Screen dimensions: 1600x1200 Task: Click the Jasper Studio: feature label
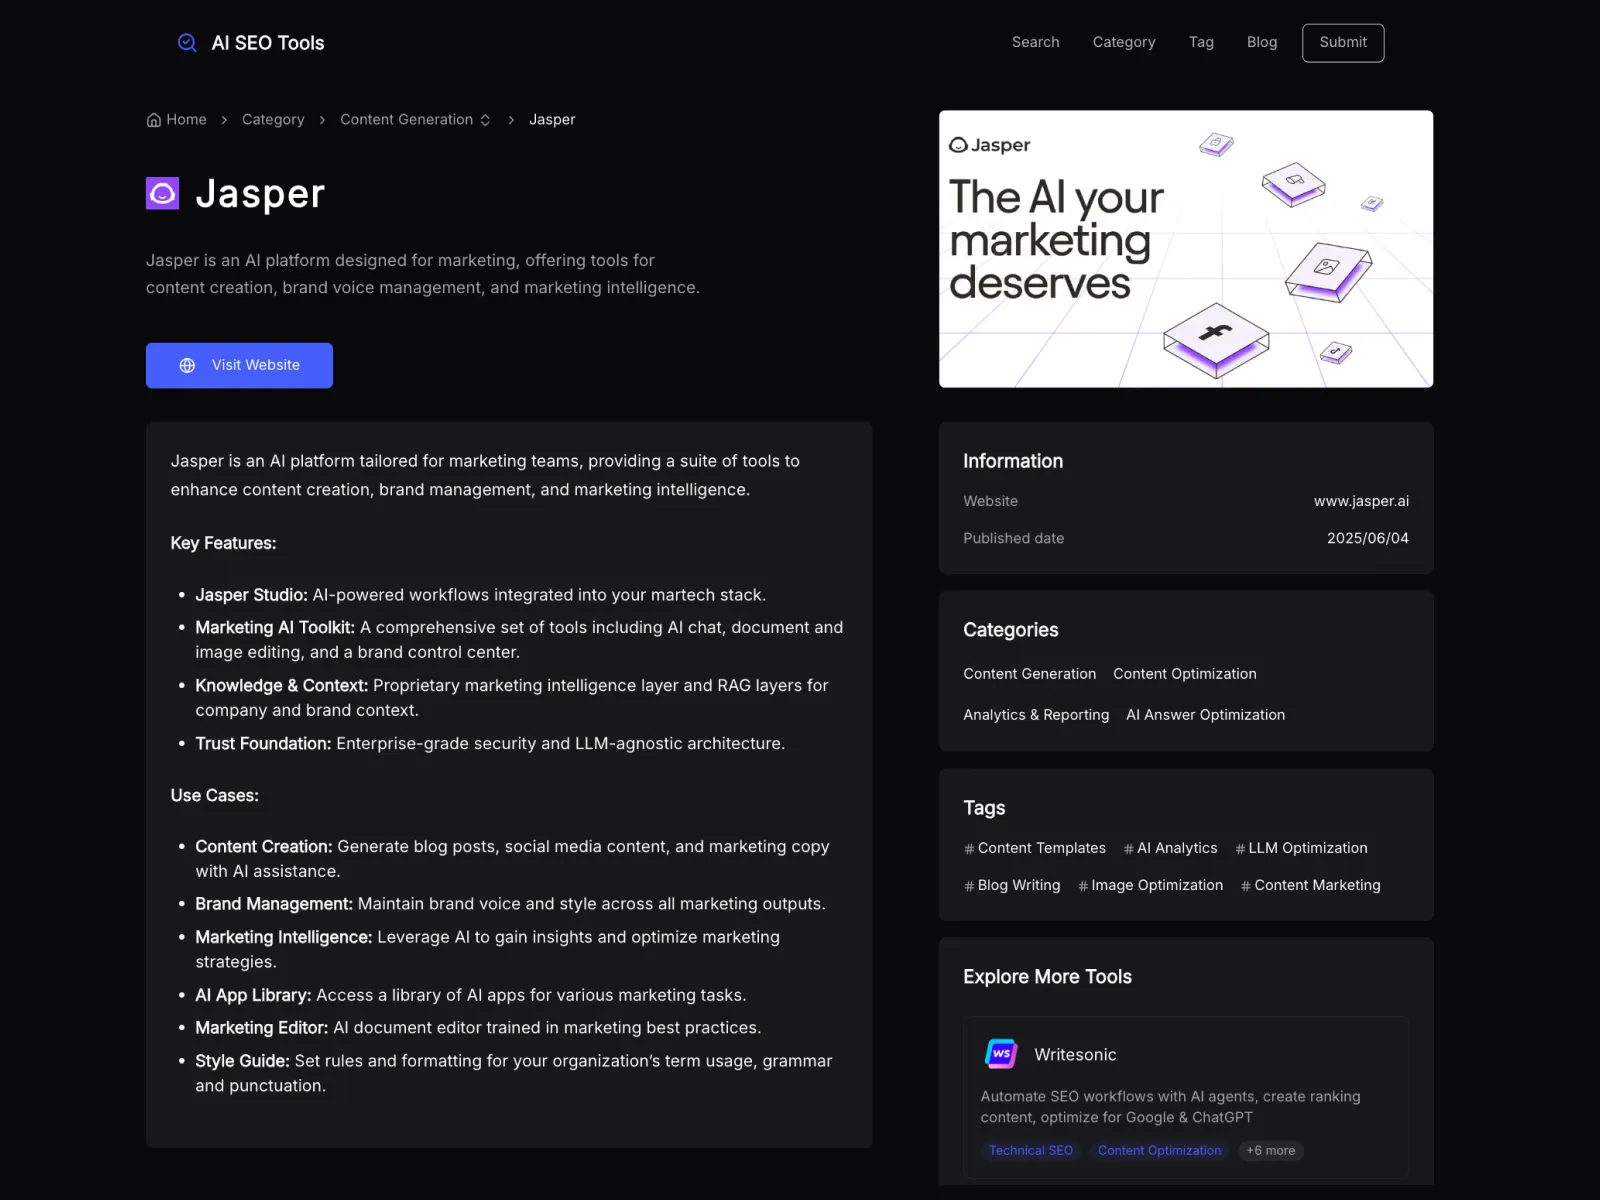[x=251, y=595]
